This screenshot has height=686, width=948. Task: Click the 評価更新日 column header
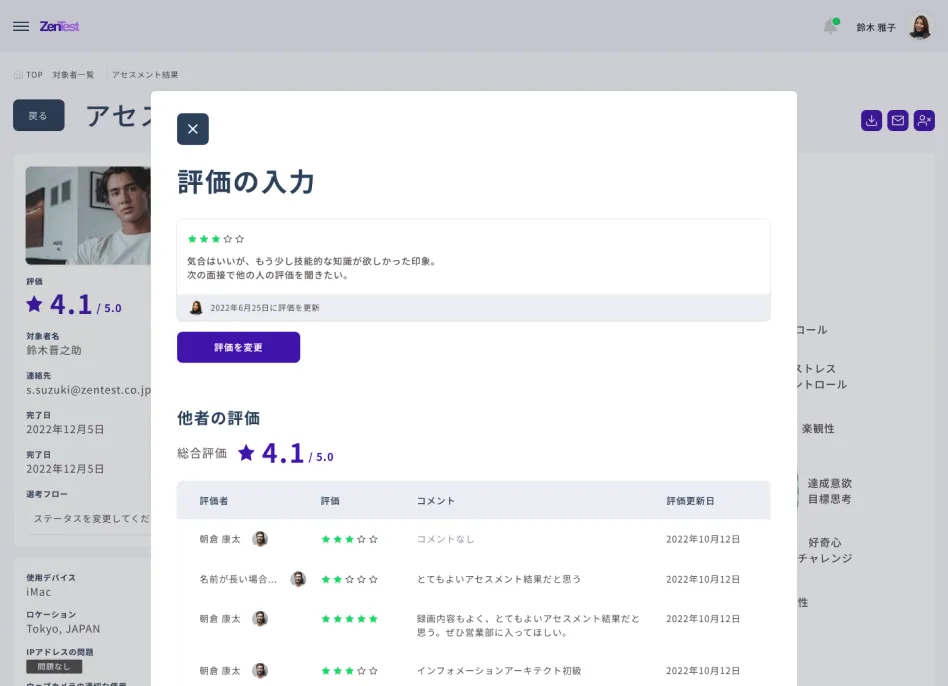[x=690, y=500]
